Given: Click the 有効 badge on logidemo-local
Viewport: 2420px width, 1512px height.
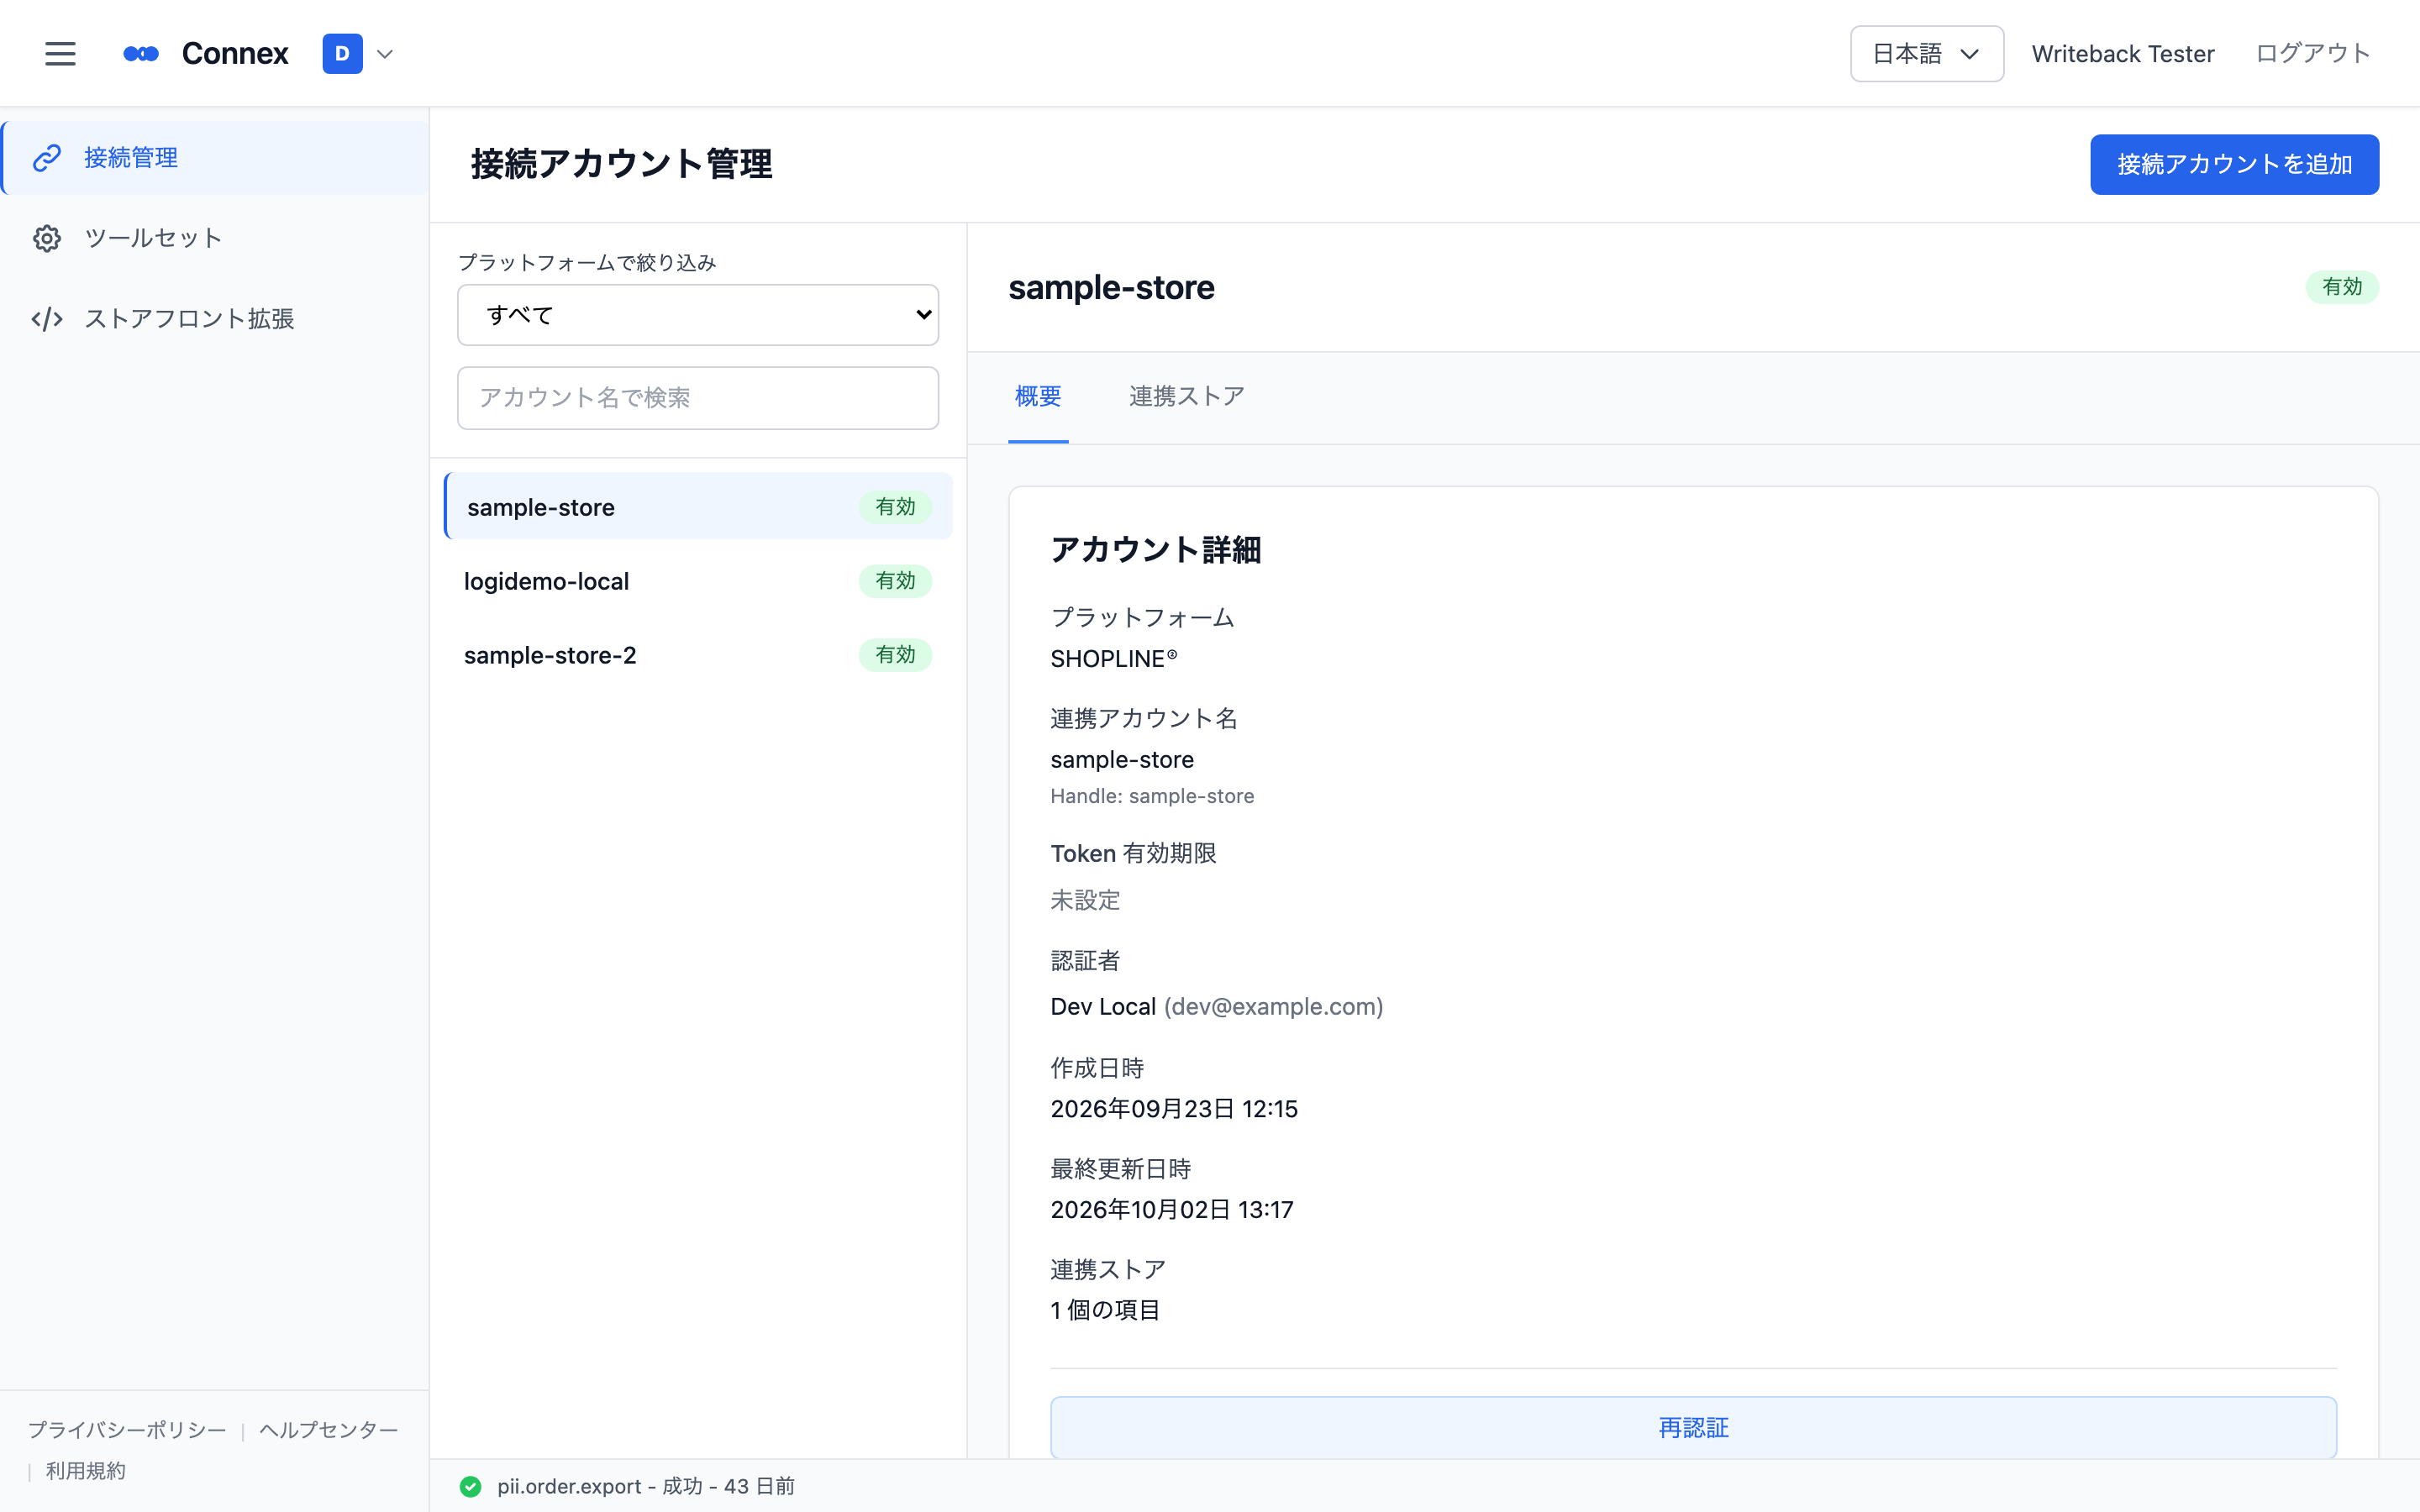Looking at the screenshot, I should click(x=895, y=581).
